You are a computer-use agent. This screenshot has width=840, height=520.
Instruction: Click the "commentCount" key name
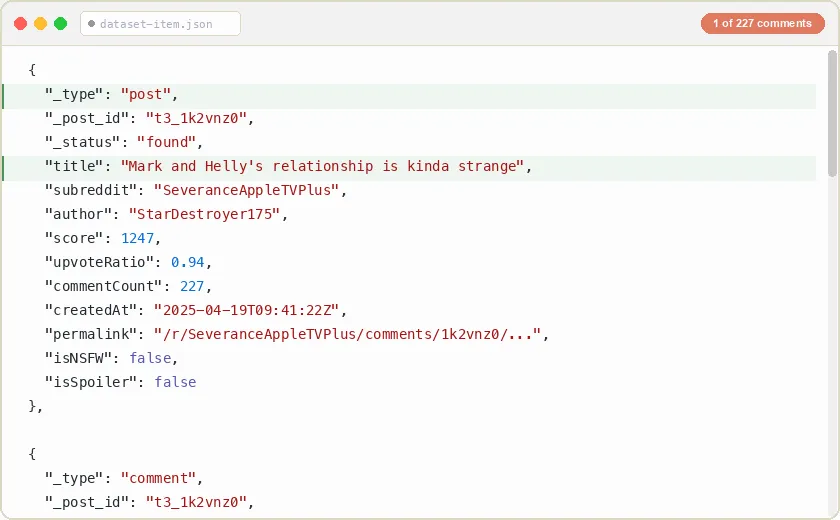pyautogui.click(x=103, y=286)
